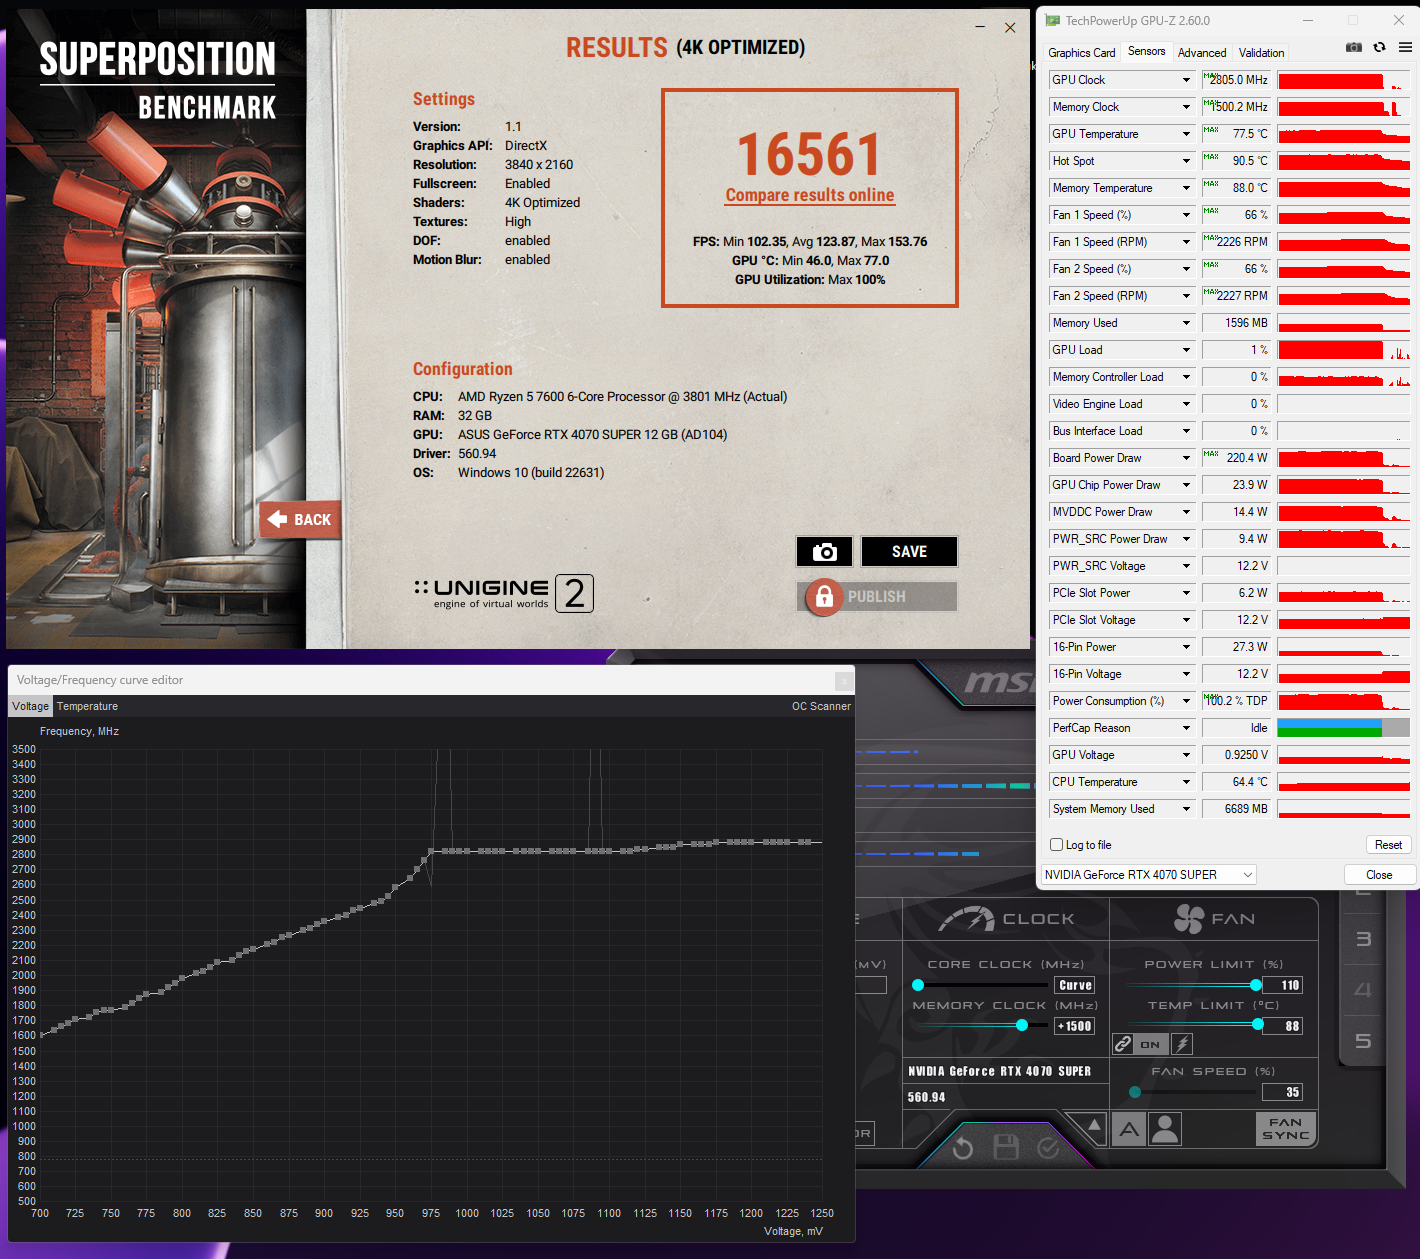
Task: Click the Power Limit 110 value field
Action: point(1282,985)
